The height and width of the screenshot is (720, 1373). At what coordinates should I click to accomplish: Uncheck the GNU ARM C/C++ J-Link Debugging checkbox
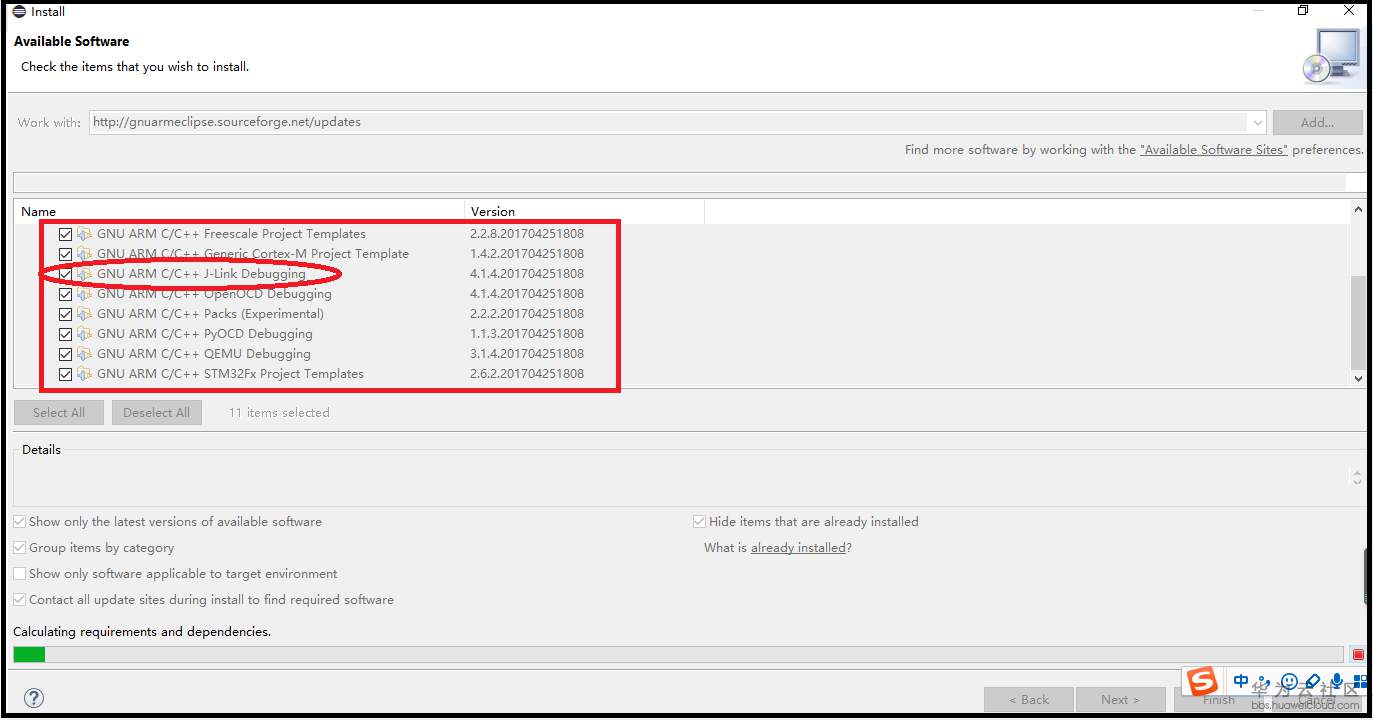coord(66,274)
